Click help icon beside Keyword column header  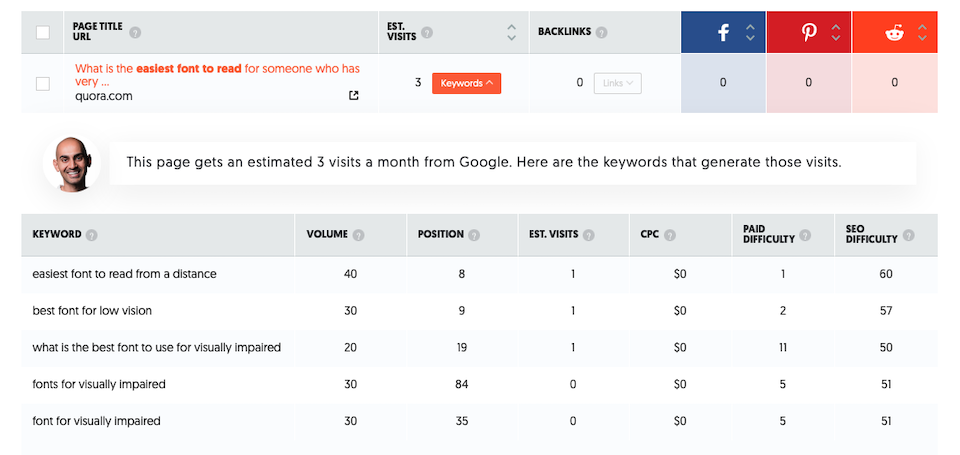click(91, 235)
